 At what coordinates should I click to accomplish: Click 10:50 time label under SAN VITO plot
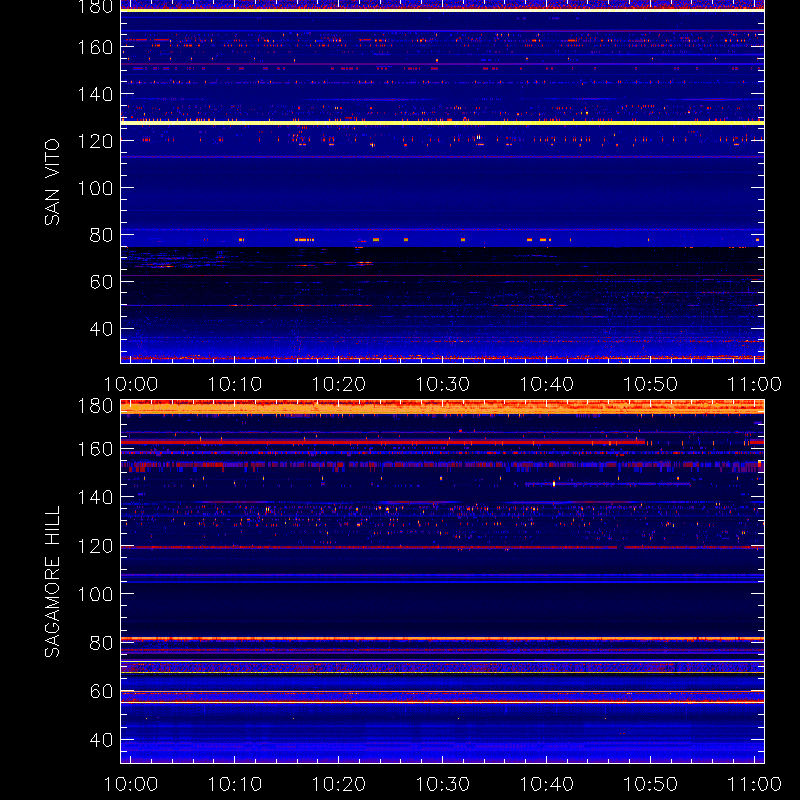(651, 384)
